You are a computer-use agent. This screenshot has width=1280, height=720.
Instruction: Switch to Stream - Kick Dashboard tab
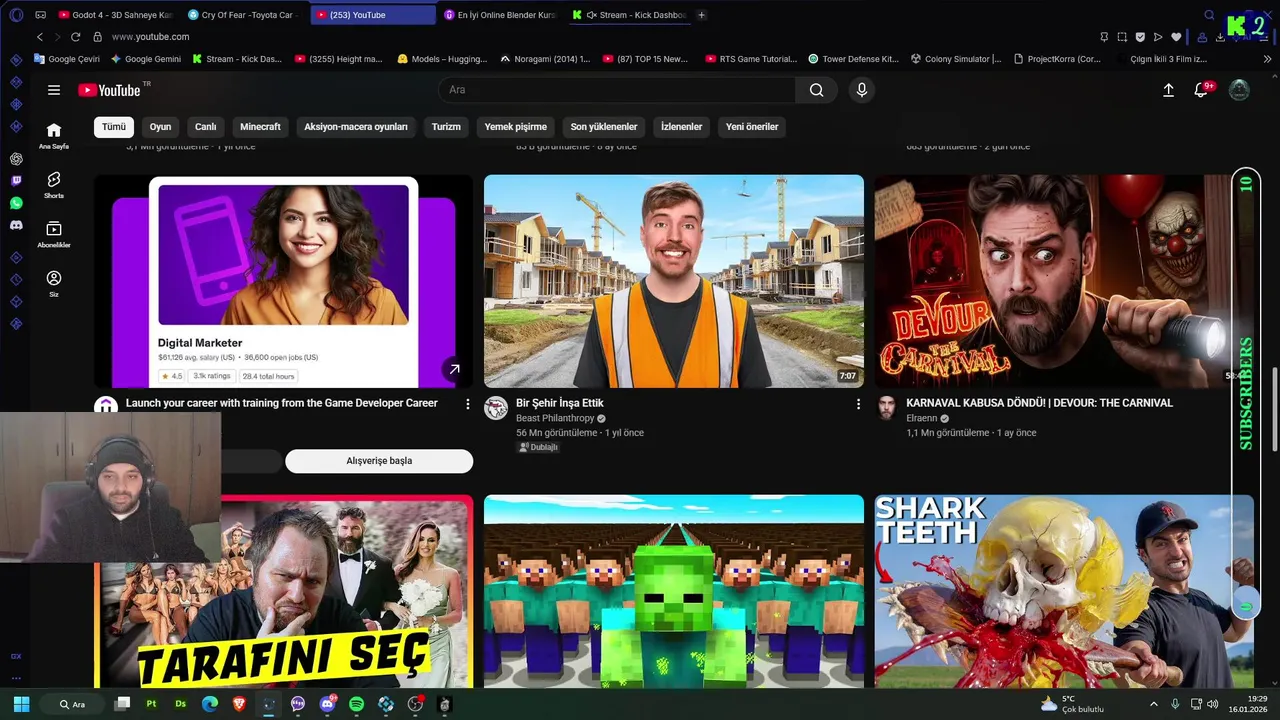(x=629, y=15)
